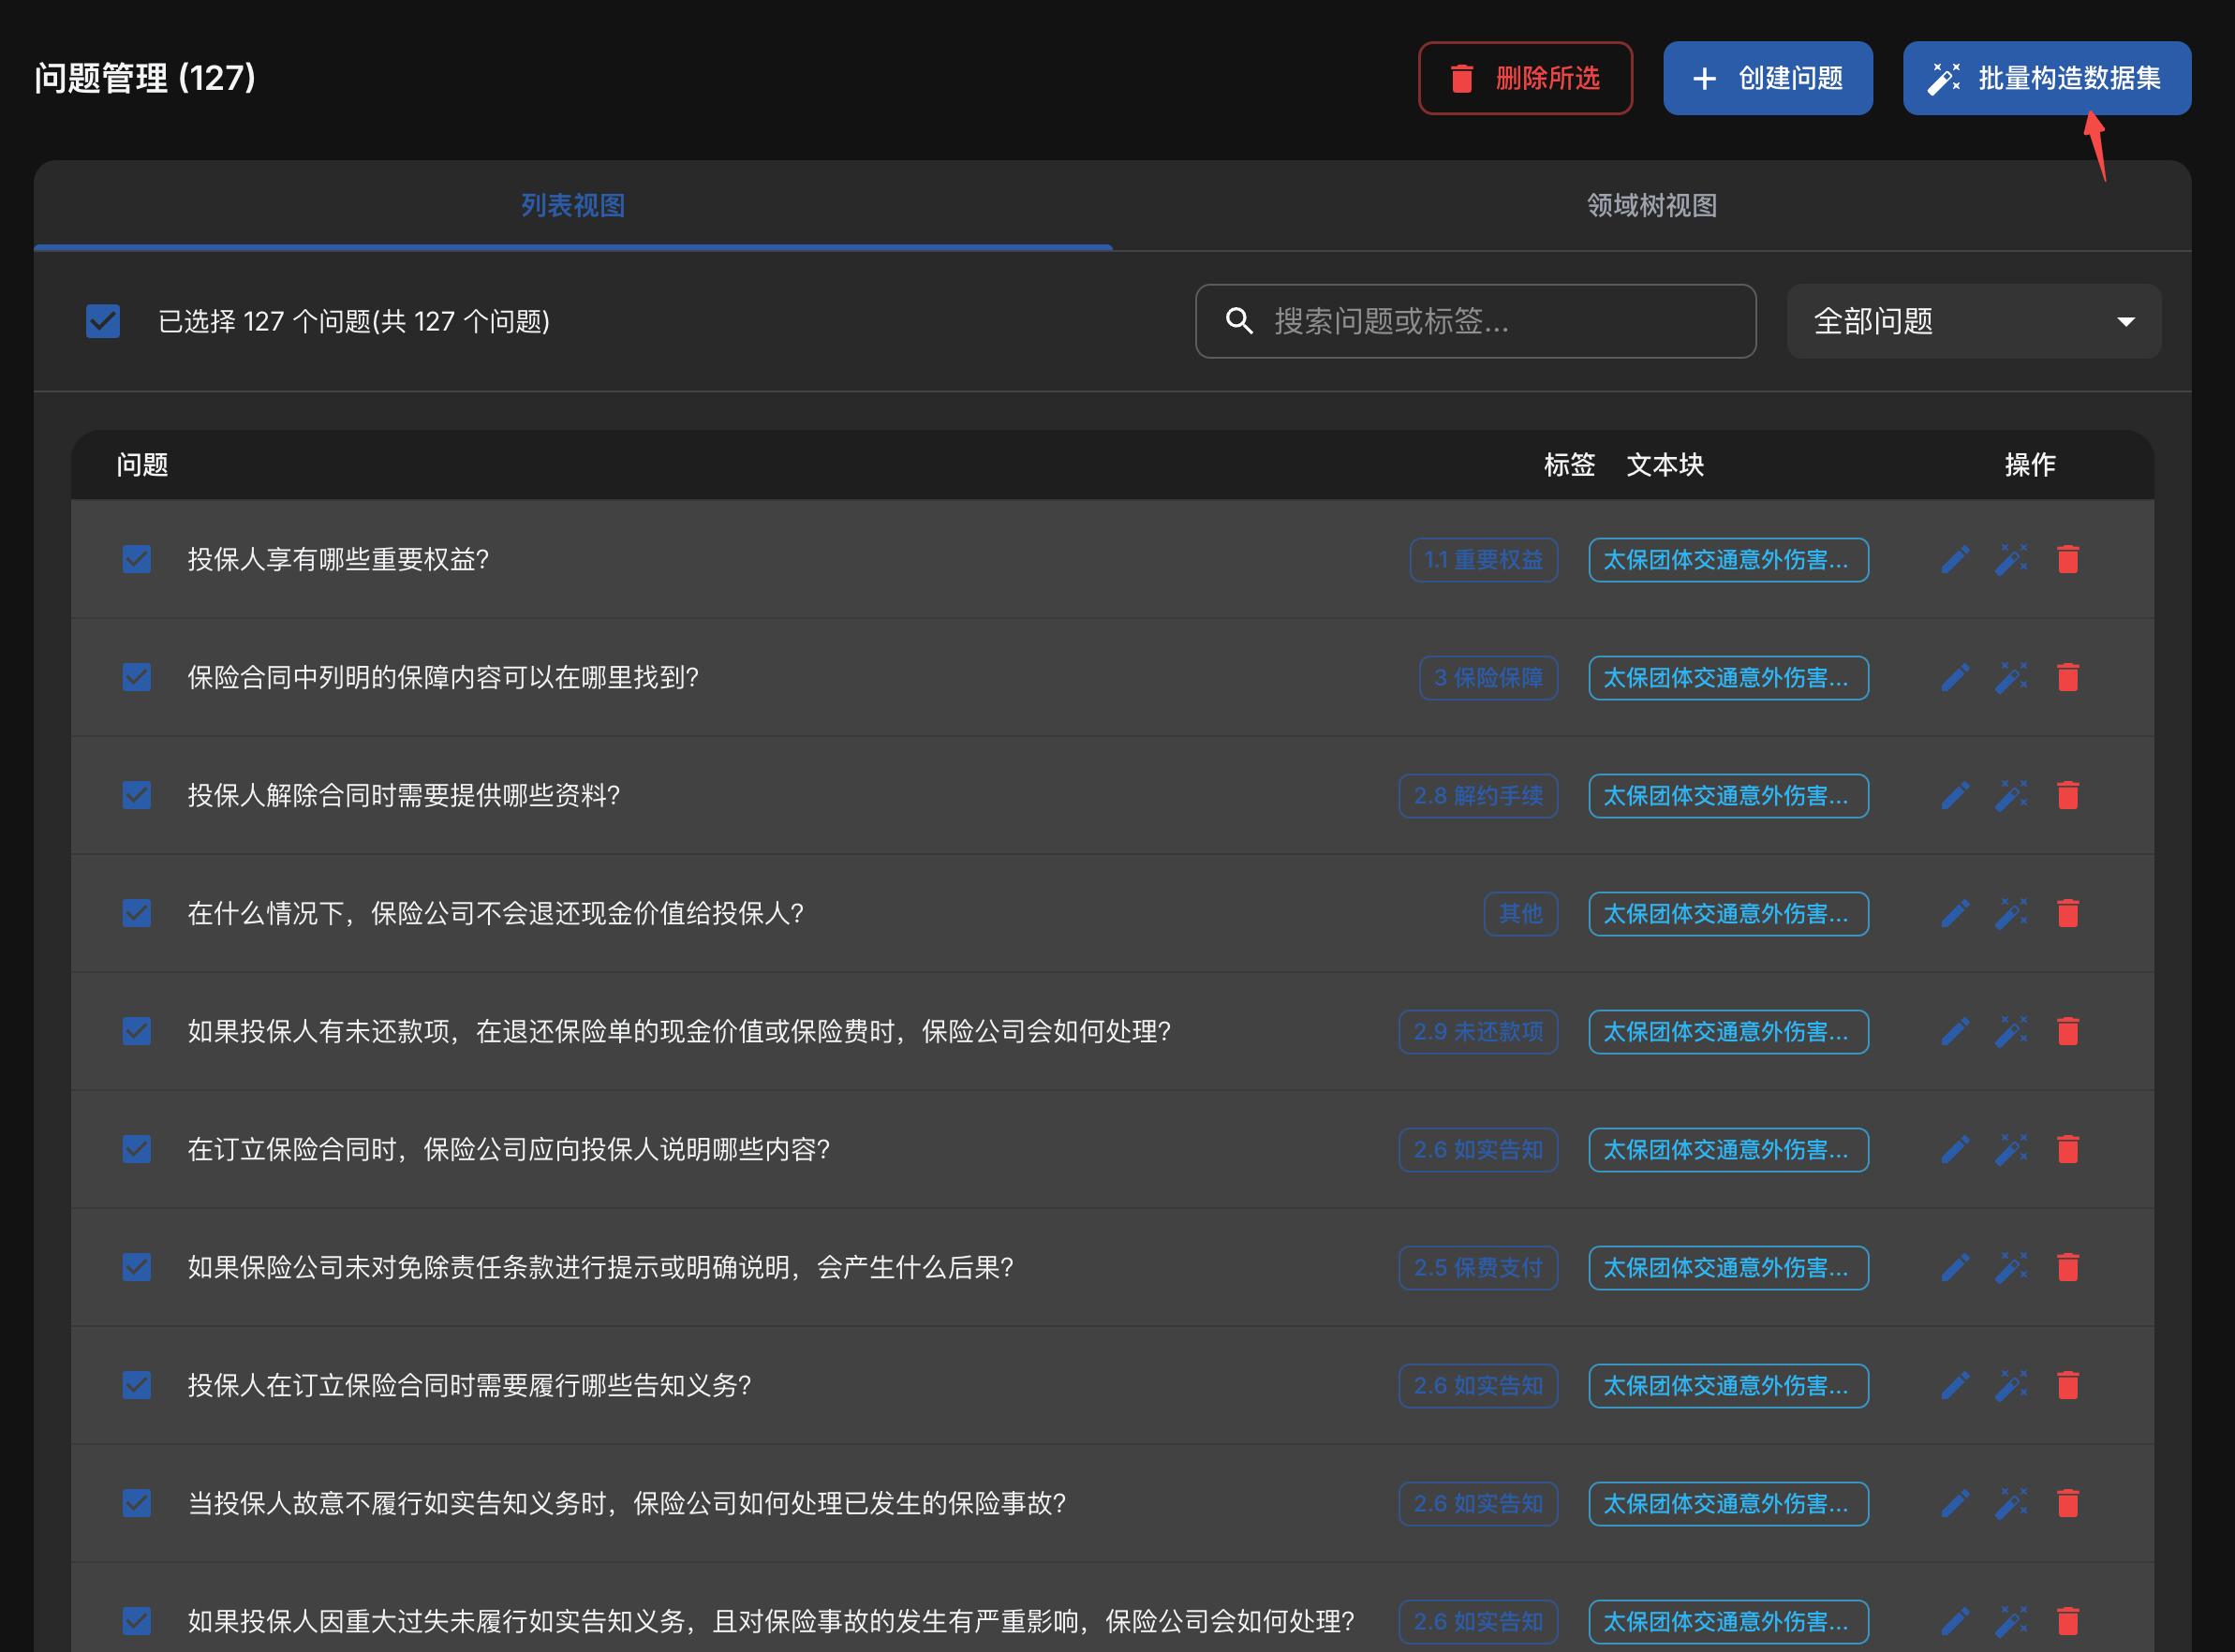Open the edit pencil for 投保人解除合同 question

pyautogui.click(x=1954, y=795)
